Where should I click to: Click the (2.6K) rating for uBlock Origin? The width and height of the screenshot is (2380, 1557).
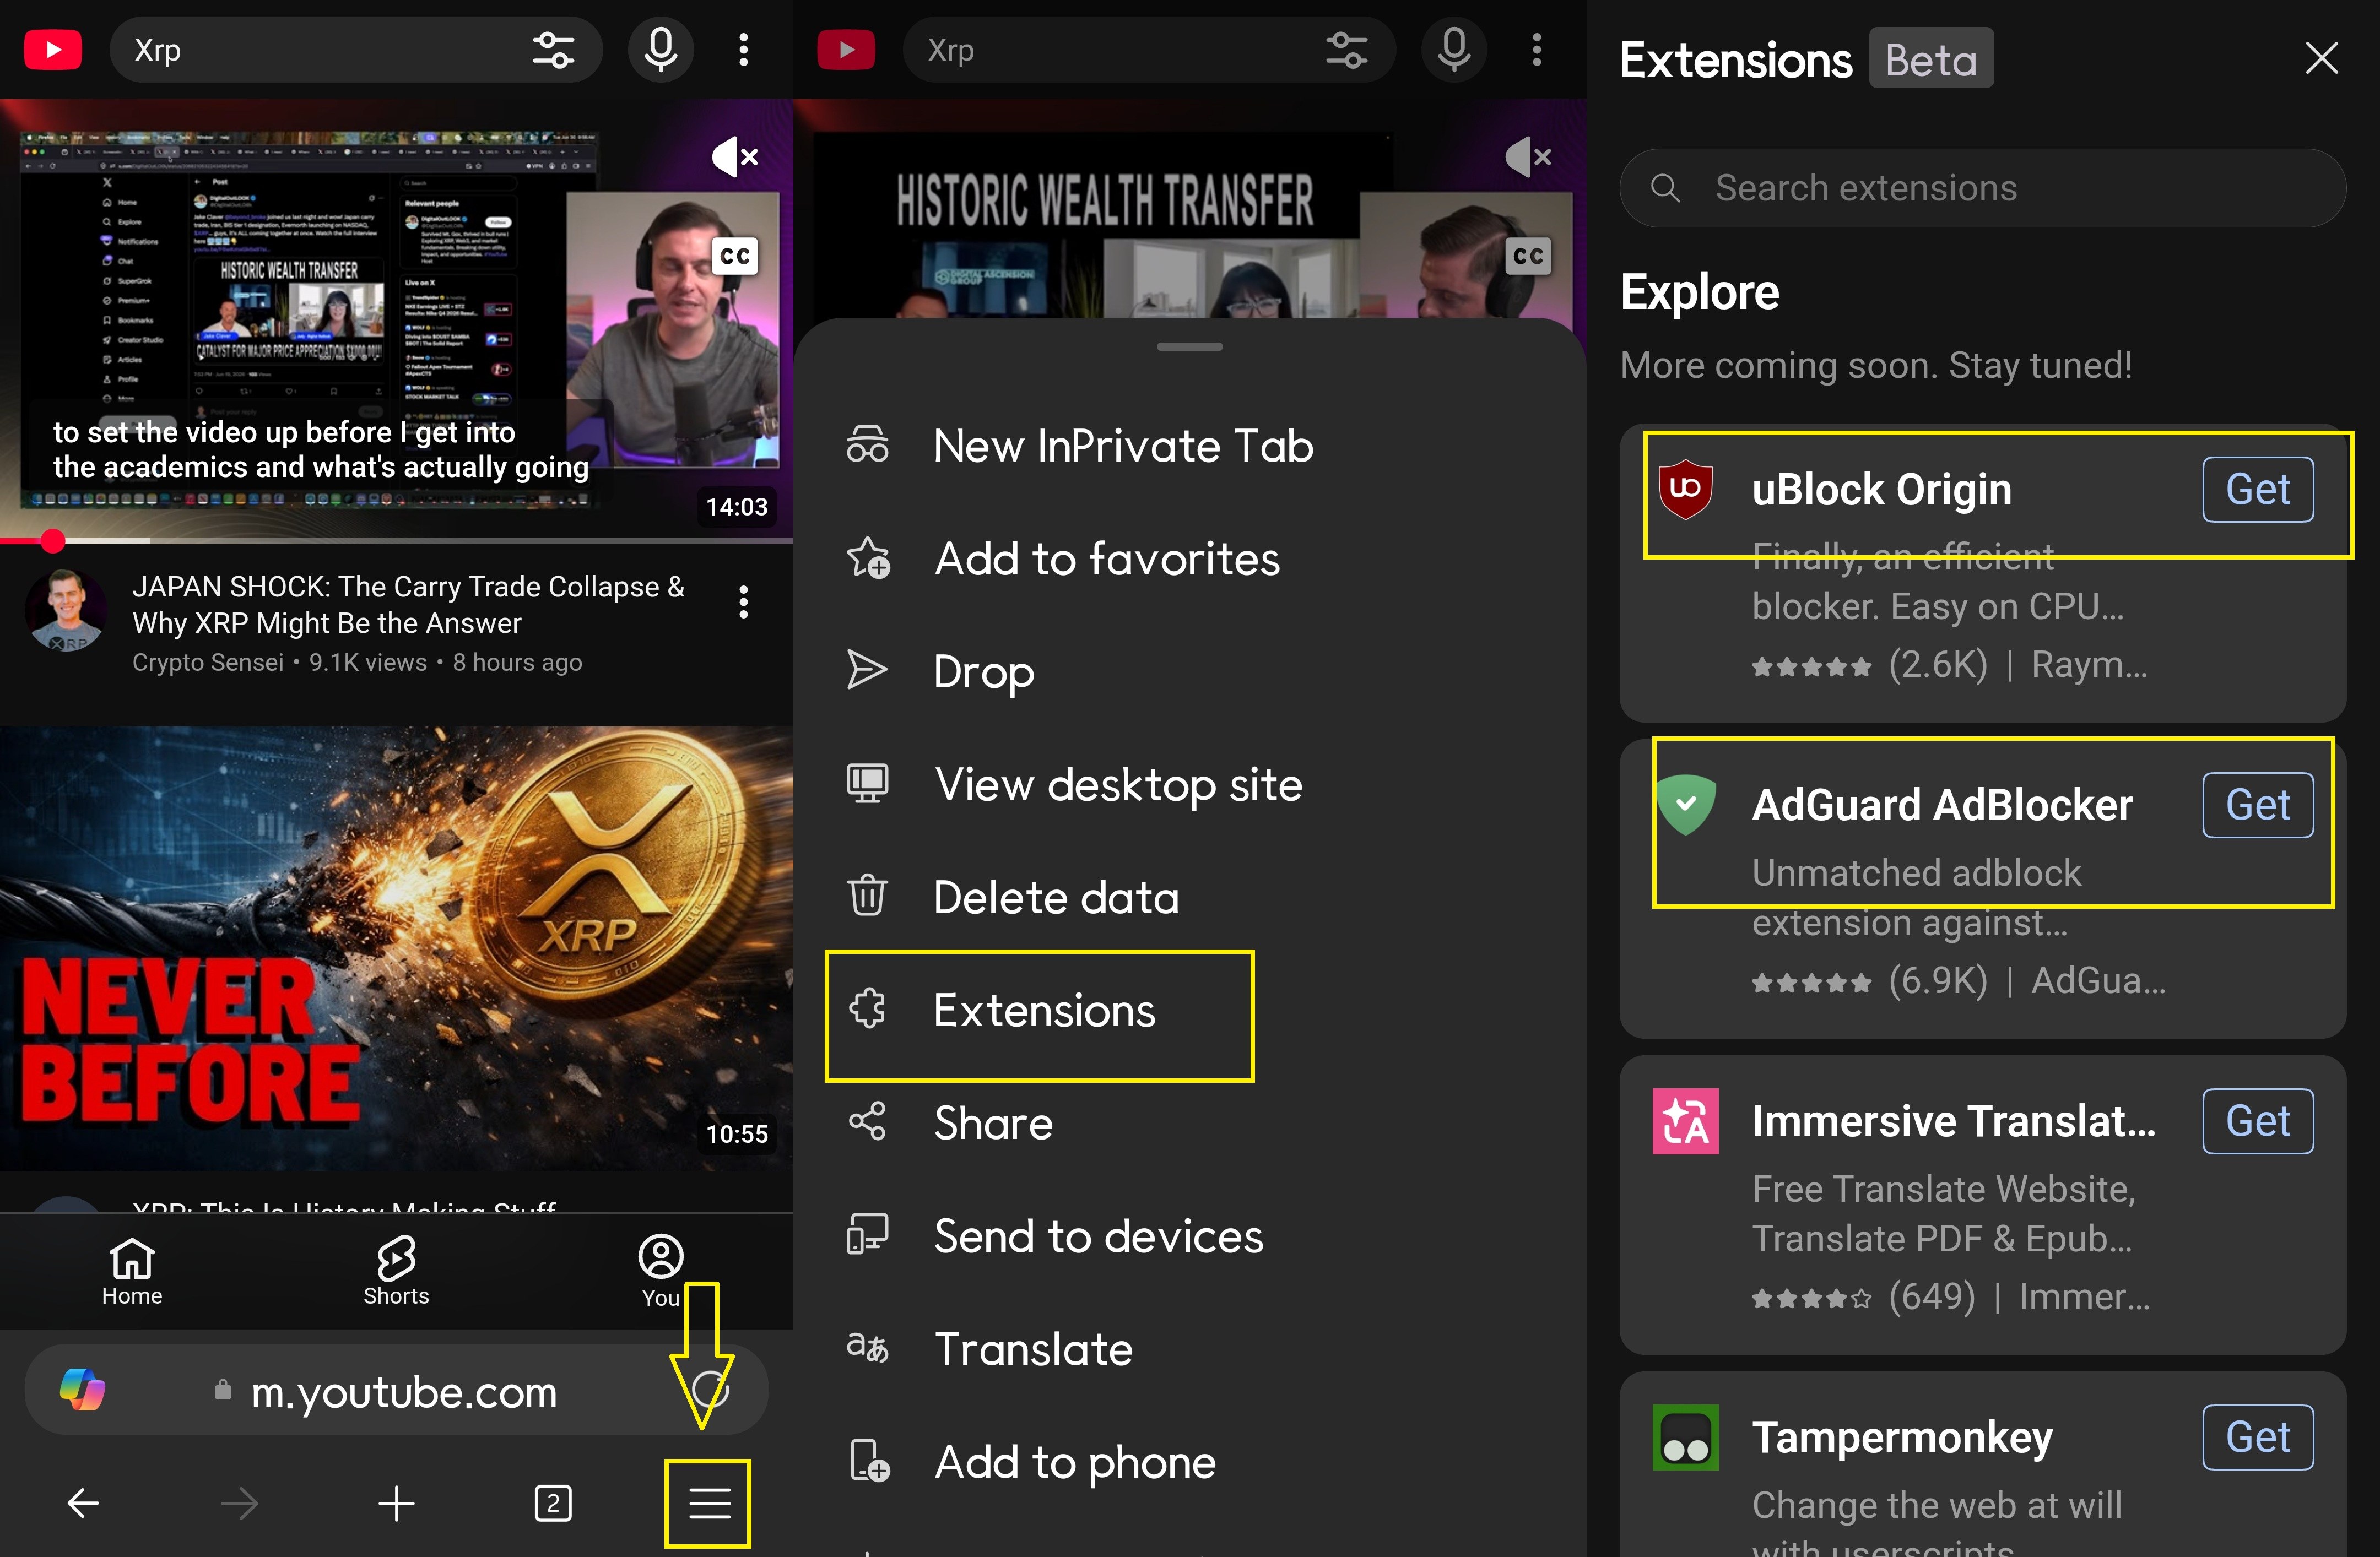coord(1938,664)
